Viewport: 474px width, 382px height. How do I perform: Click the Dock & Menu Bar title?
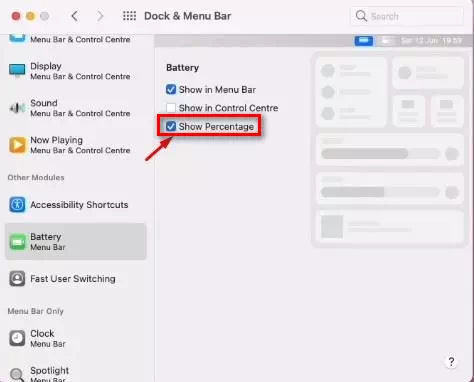[x=187, y=16]
